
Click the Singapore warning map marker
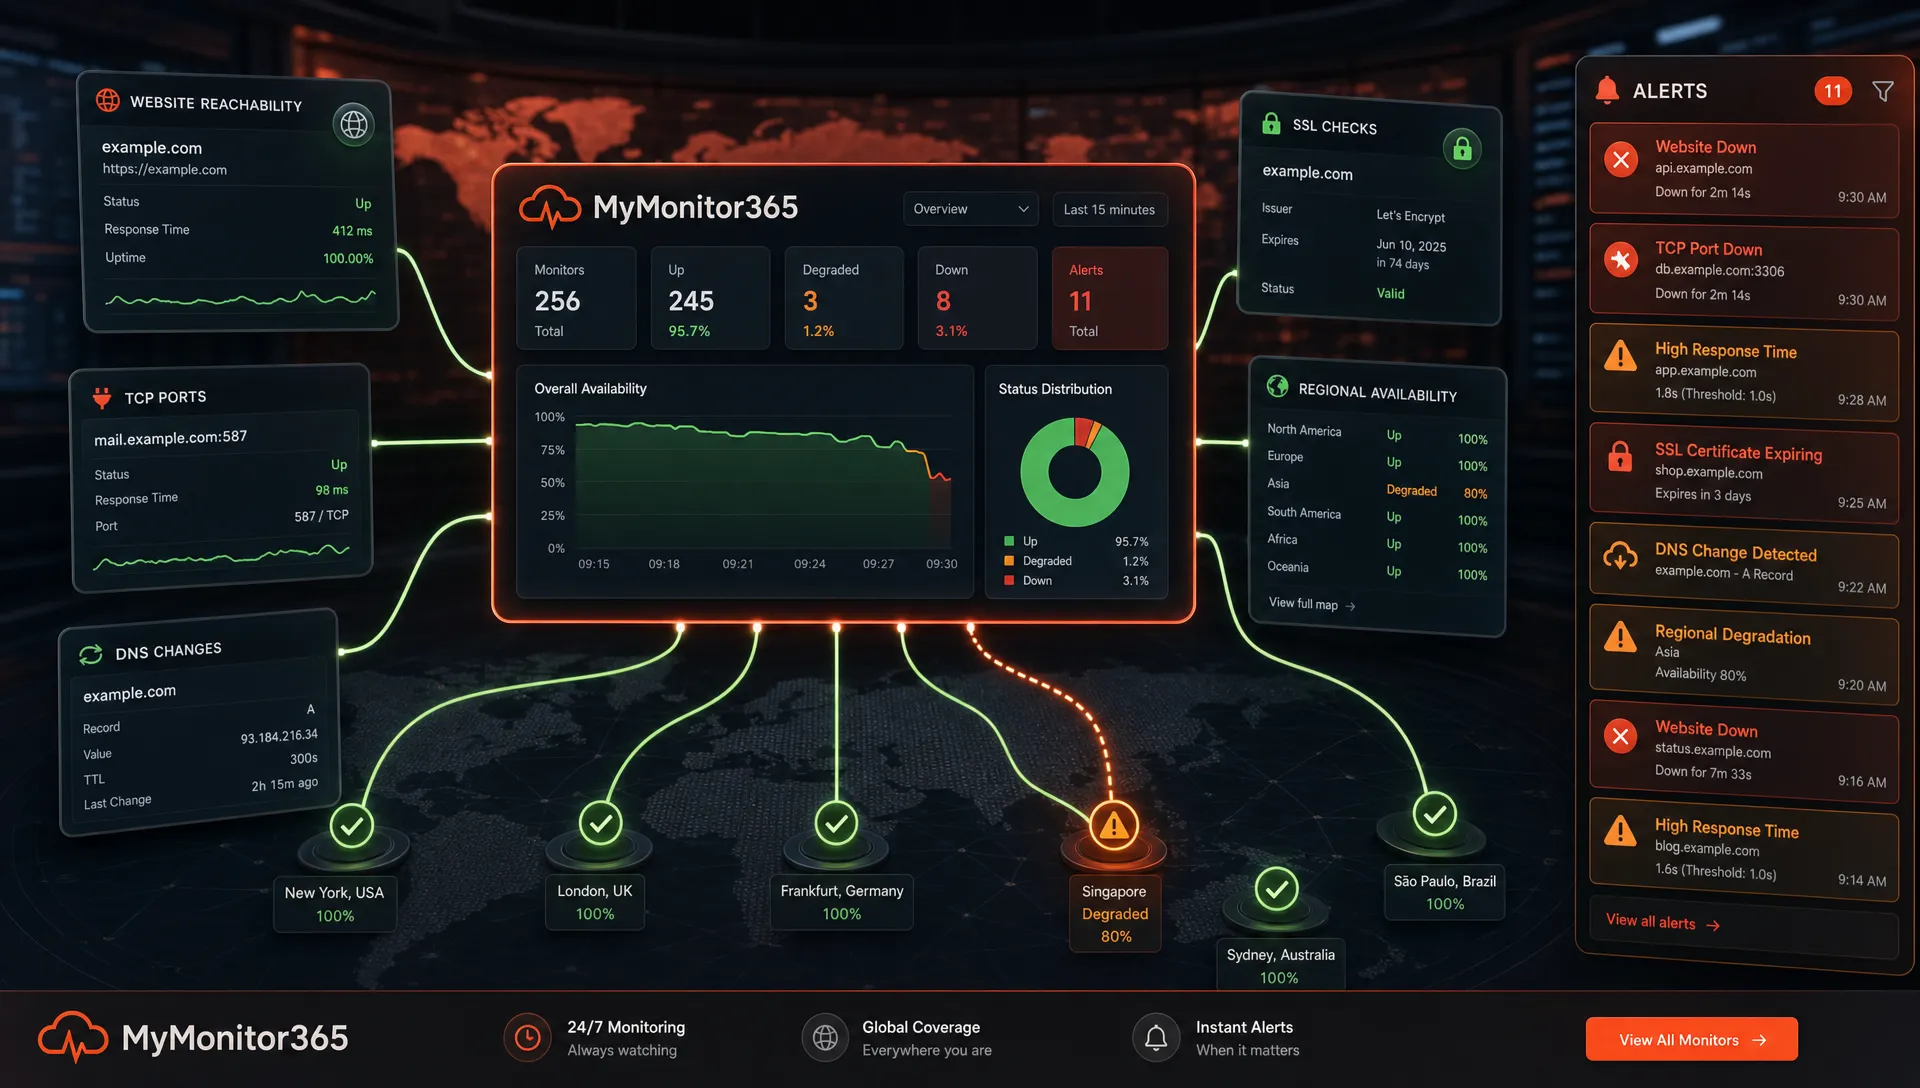tap(1114, 826)
